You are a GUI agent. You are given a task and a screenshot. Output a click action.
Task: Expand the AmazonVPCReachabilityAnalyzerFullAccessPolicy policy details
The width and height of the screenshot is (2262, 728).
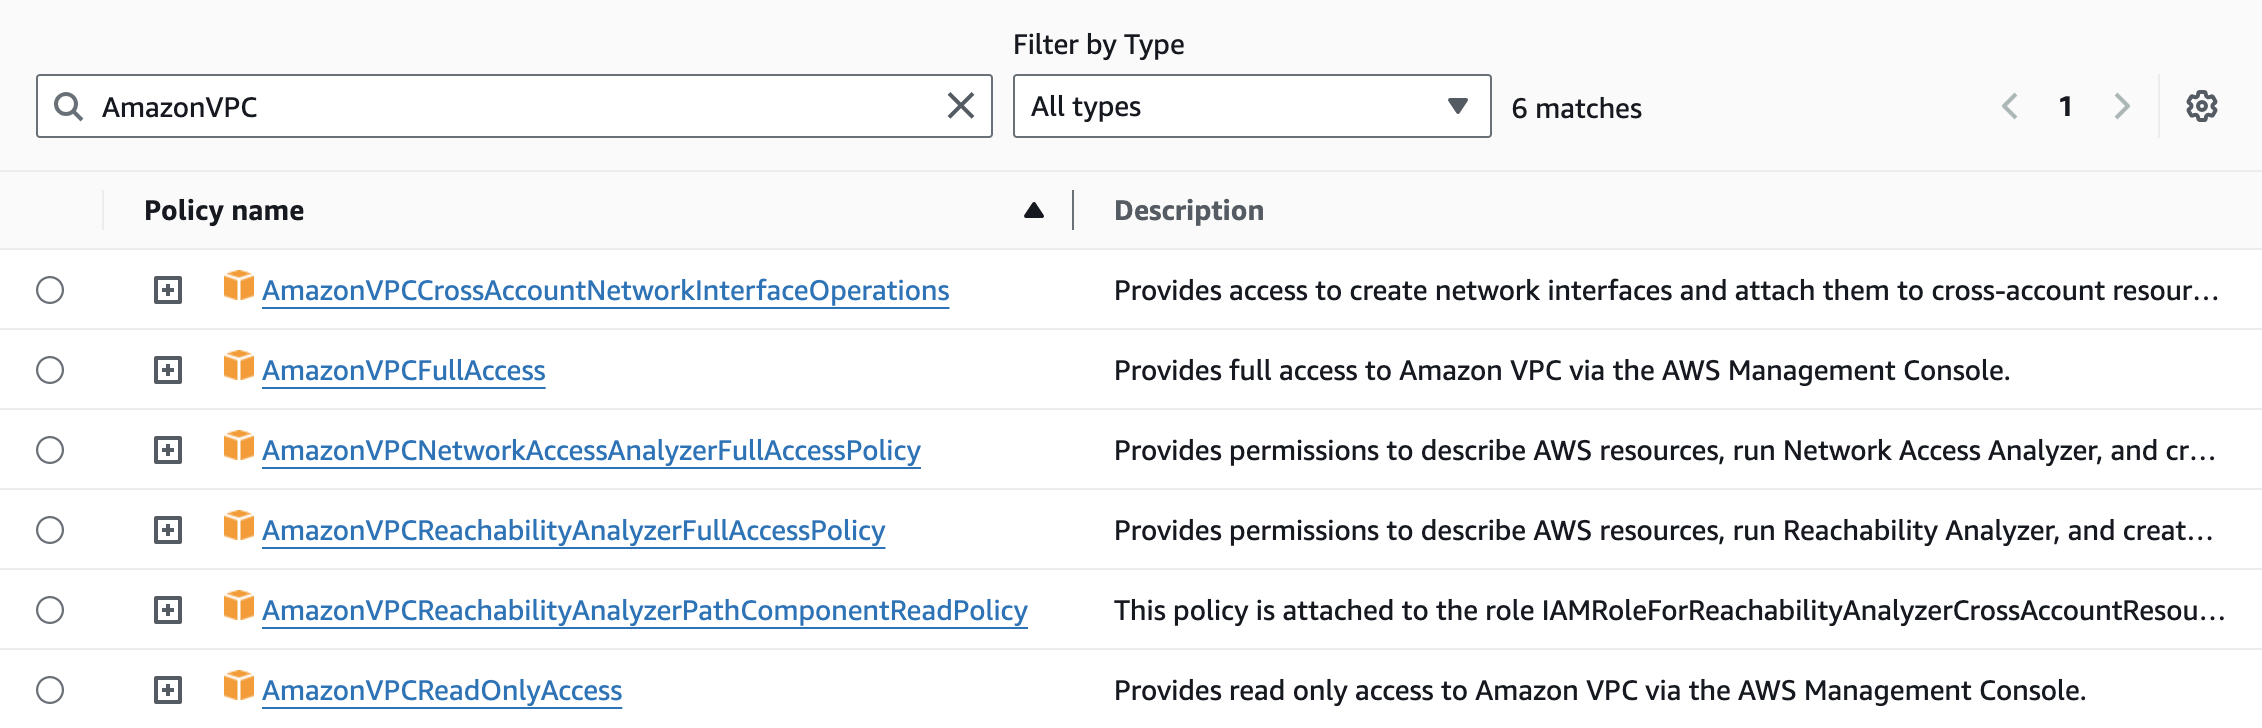coord(168,530)
